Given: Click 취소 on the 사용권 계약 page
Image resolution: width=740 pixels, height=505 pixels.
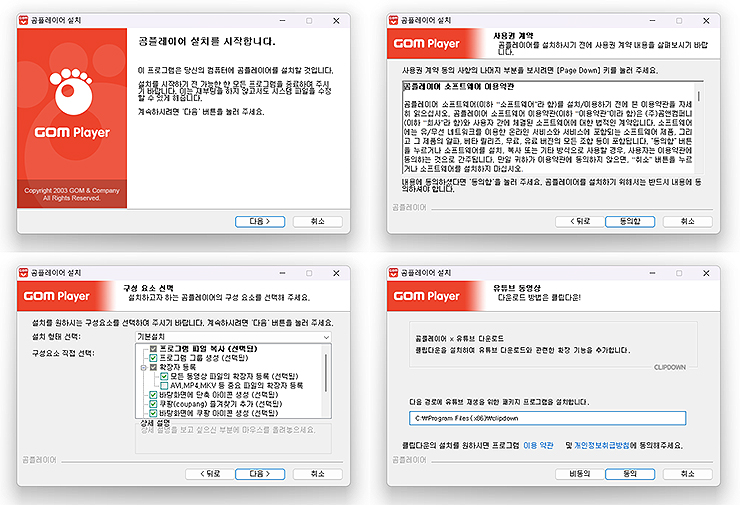Looking at the screenshot, I should pyautogui.click(x=688, y=221).
